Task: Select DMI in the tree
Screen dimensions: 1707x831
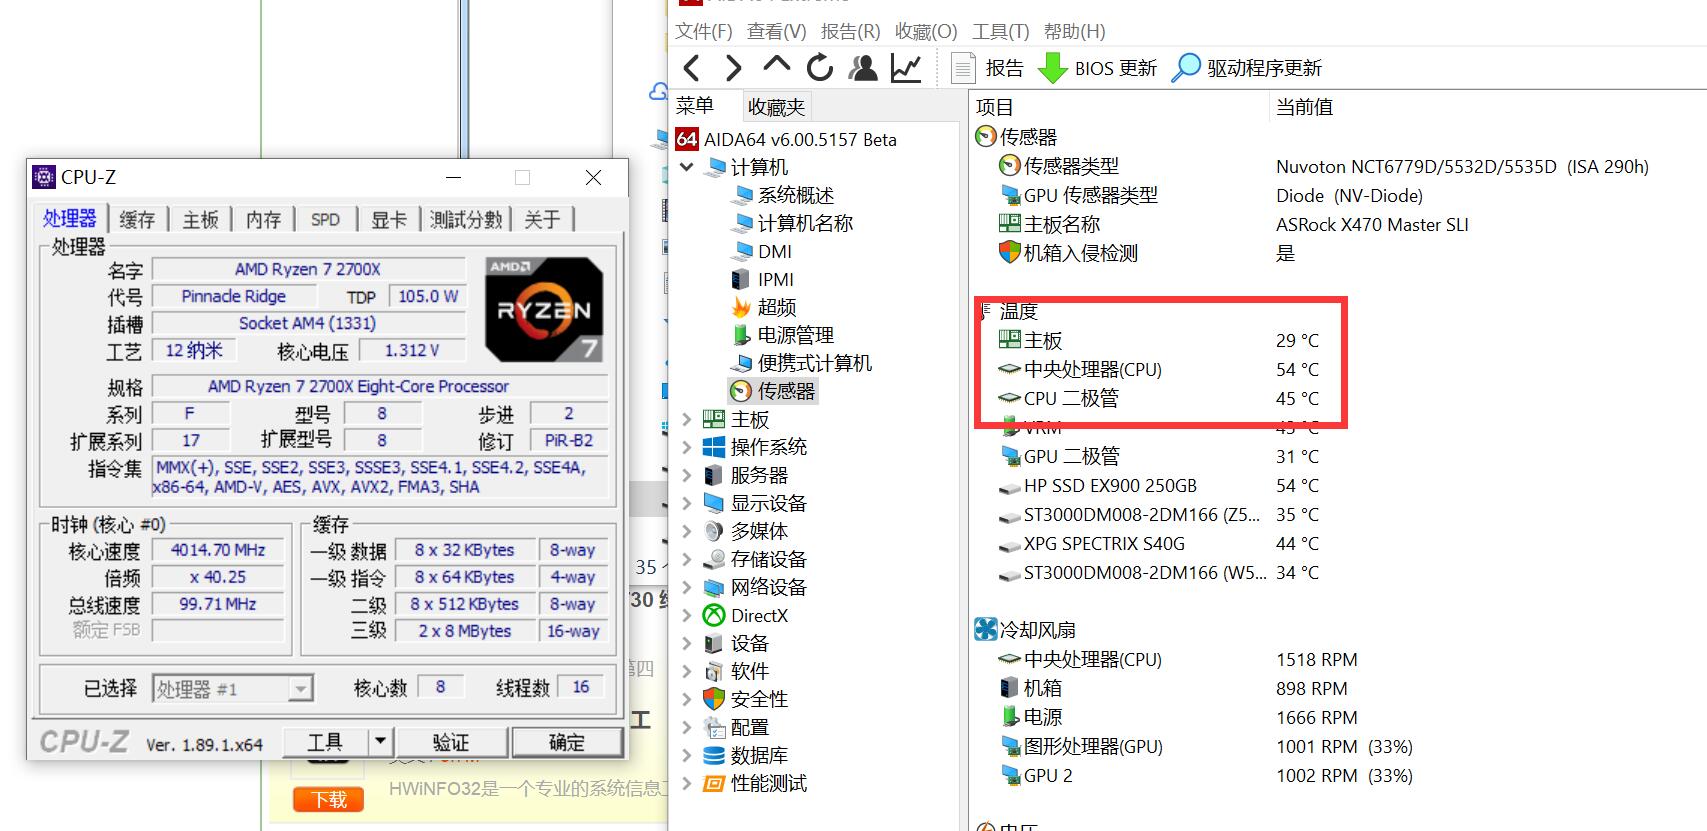Action: pos(762,251)
